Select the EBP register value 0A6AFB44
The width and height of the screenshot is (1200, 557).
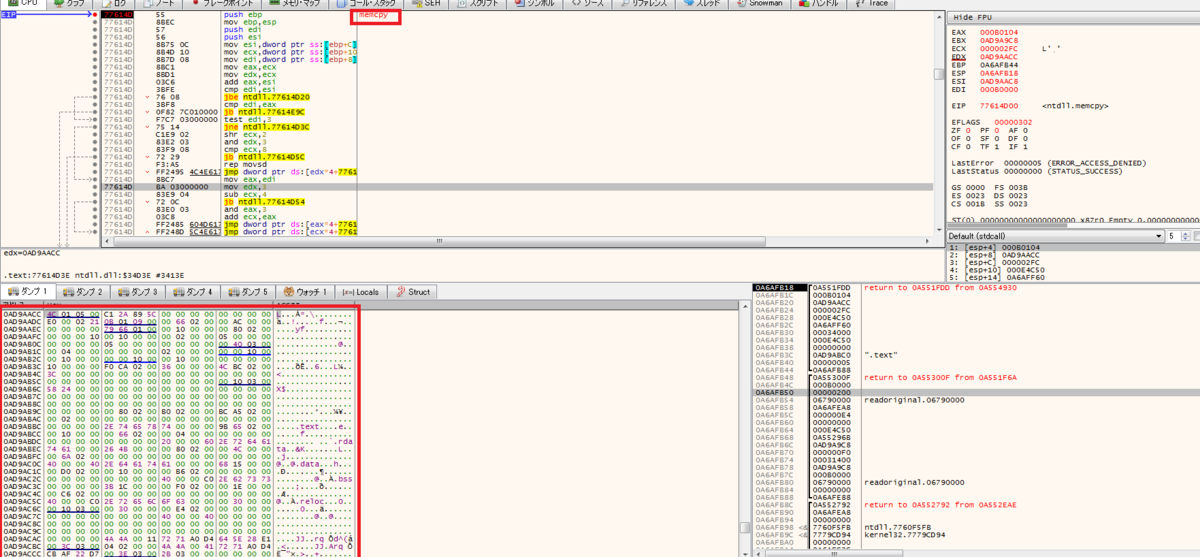point(999,64)
